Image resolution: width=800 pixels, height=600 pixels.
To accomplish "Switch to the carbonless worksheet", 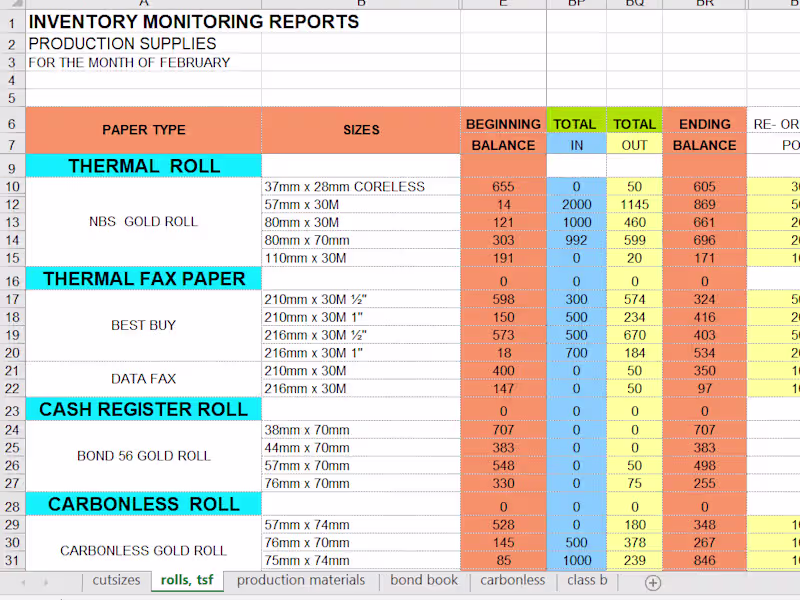I will click(x=512, y=581).
